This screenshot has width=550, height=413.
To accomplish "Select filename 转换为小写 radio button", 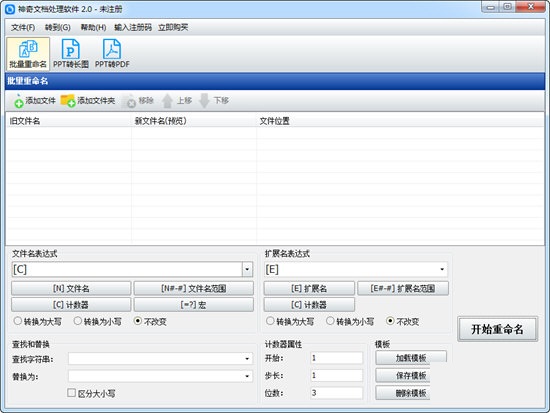I will coord(78,321).
